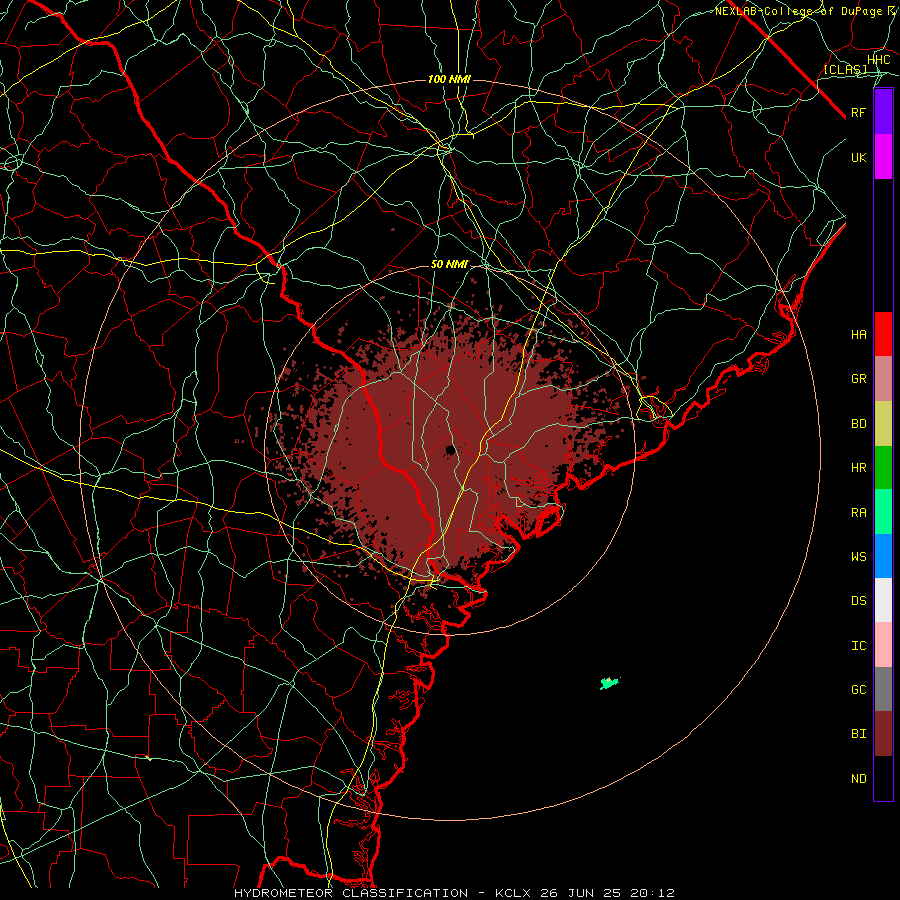Click the RF legend label
This screenshot has height=900, width=900.
[858, 112]
